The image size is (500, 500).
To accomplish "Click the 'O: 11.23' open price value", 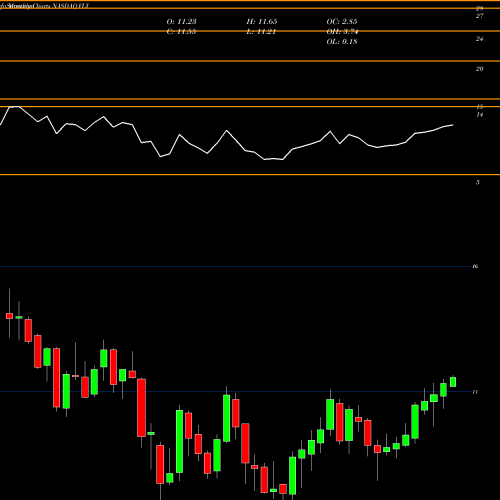I will click(181, 22).
